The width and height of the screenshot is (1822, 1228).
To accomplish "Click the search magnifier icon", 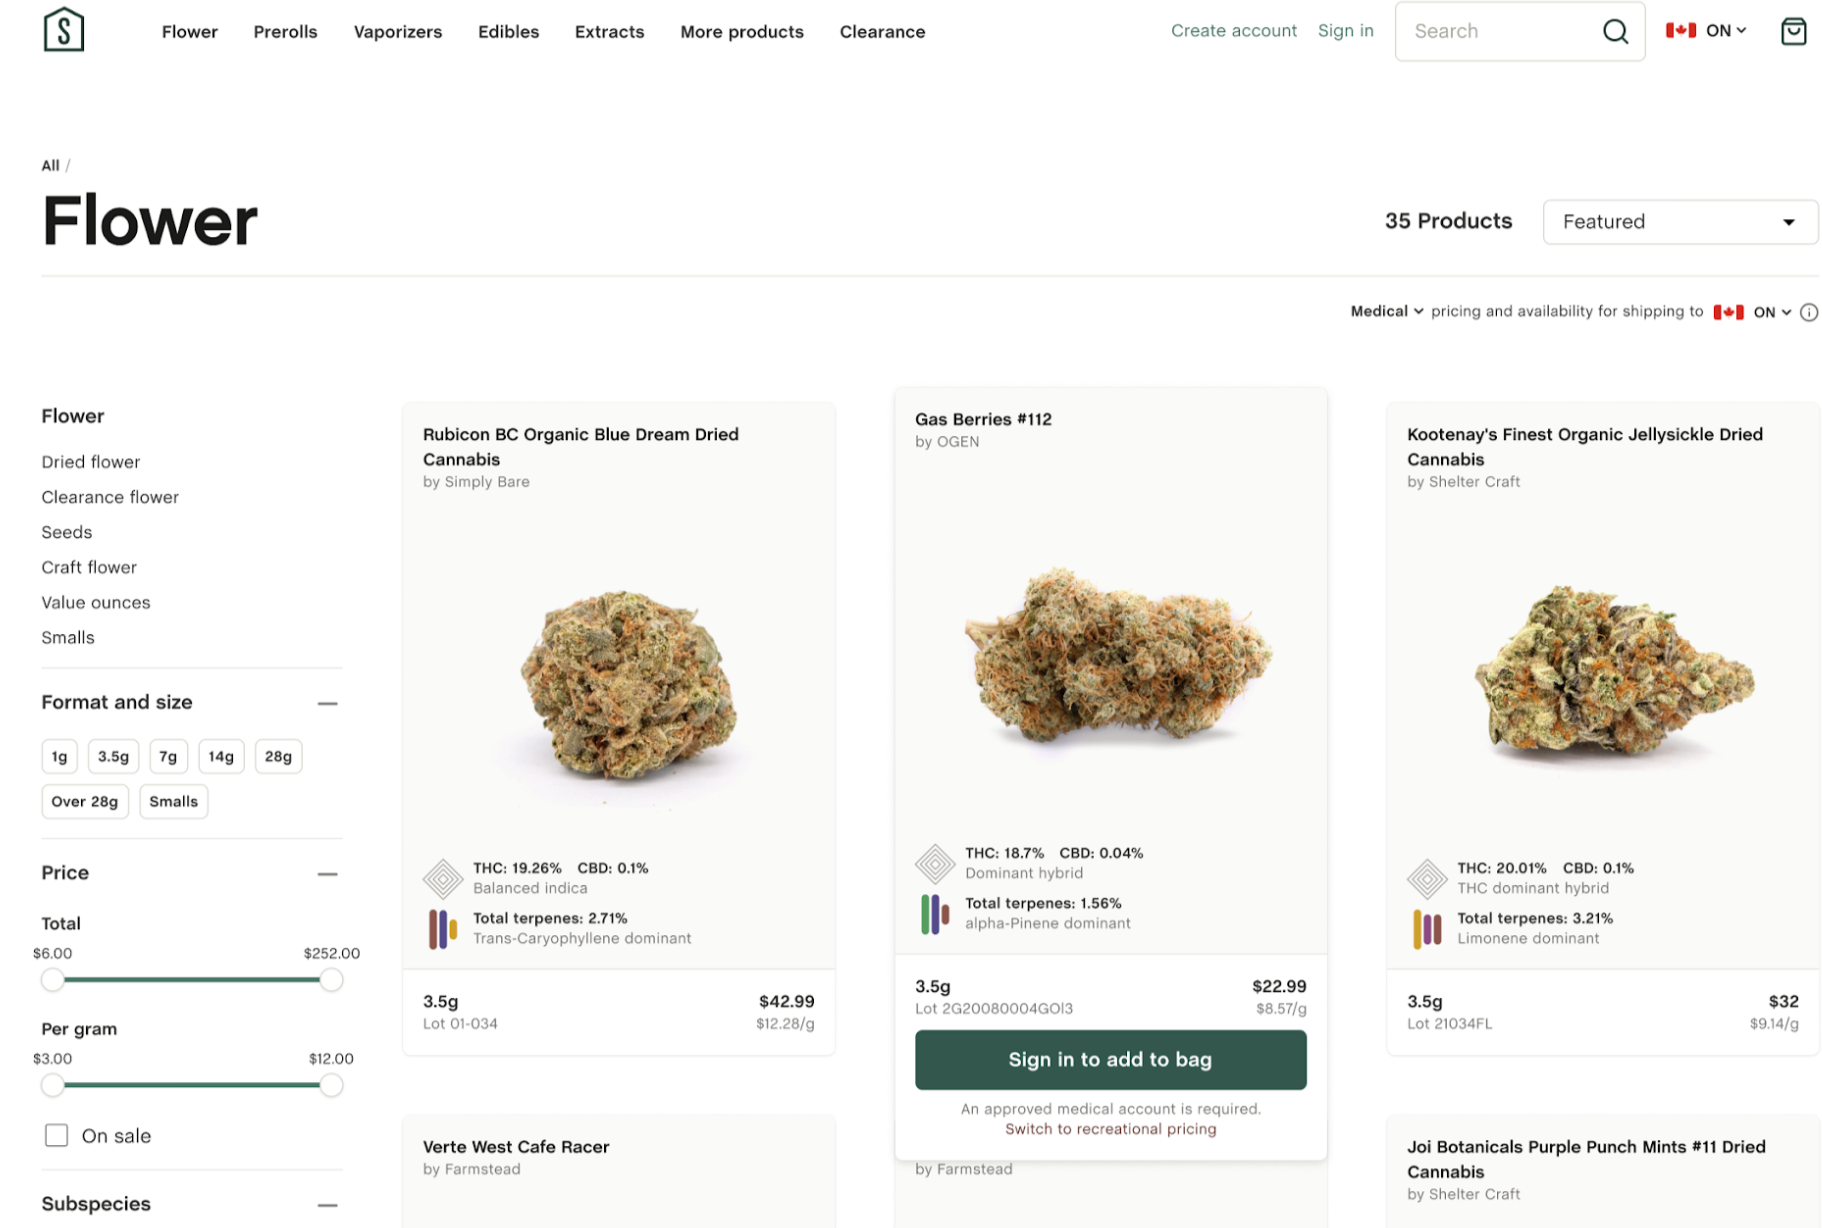I will 1614,31.
